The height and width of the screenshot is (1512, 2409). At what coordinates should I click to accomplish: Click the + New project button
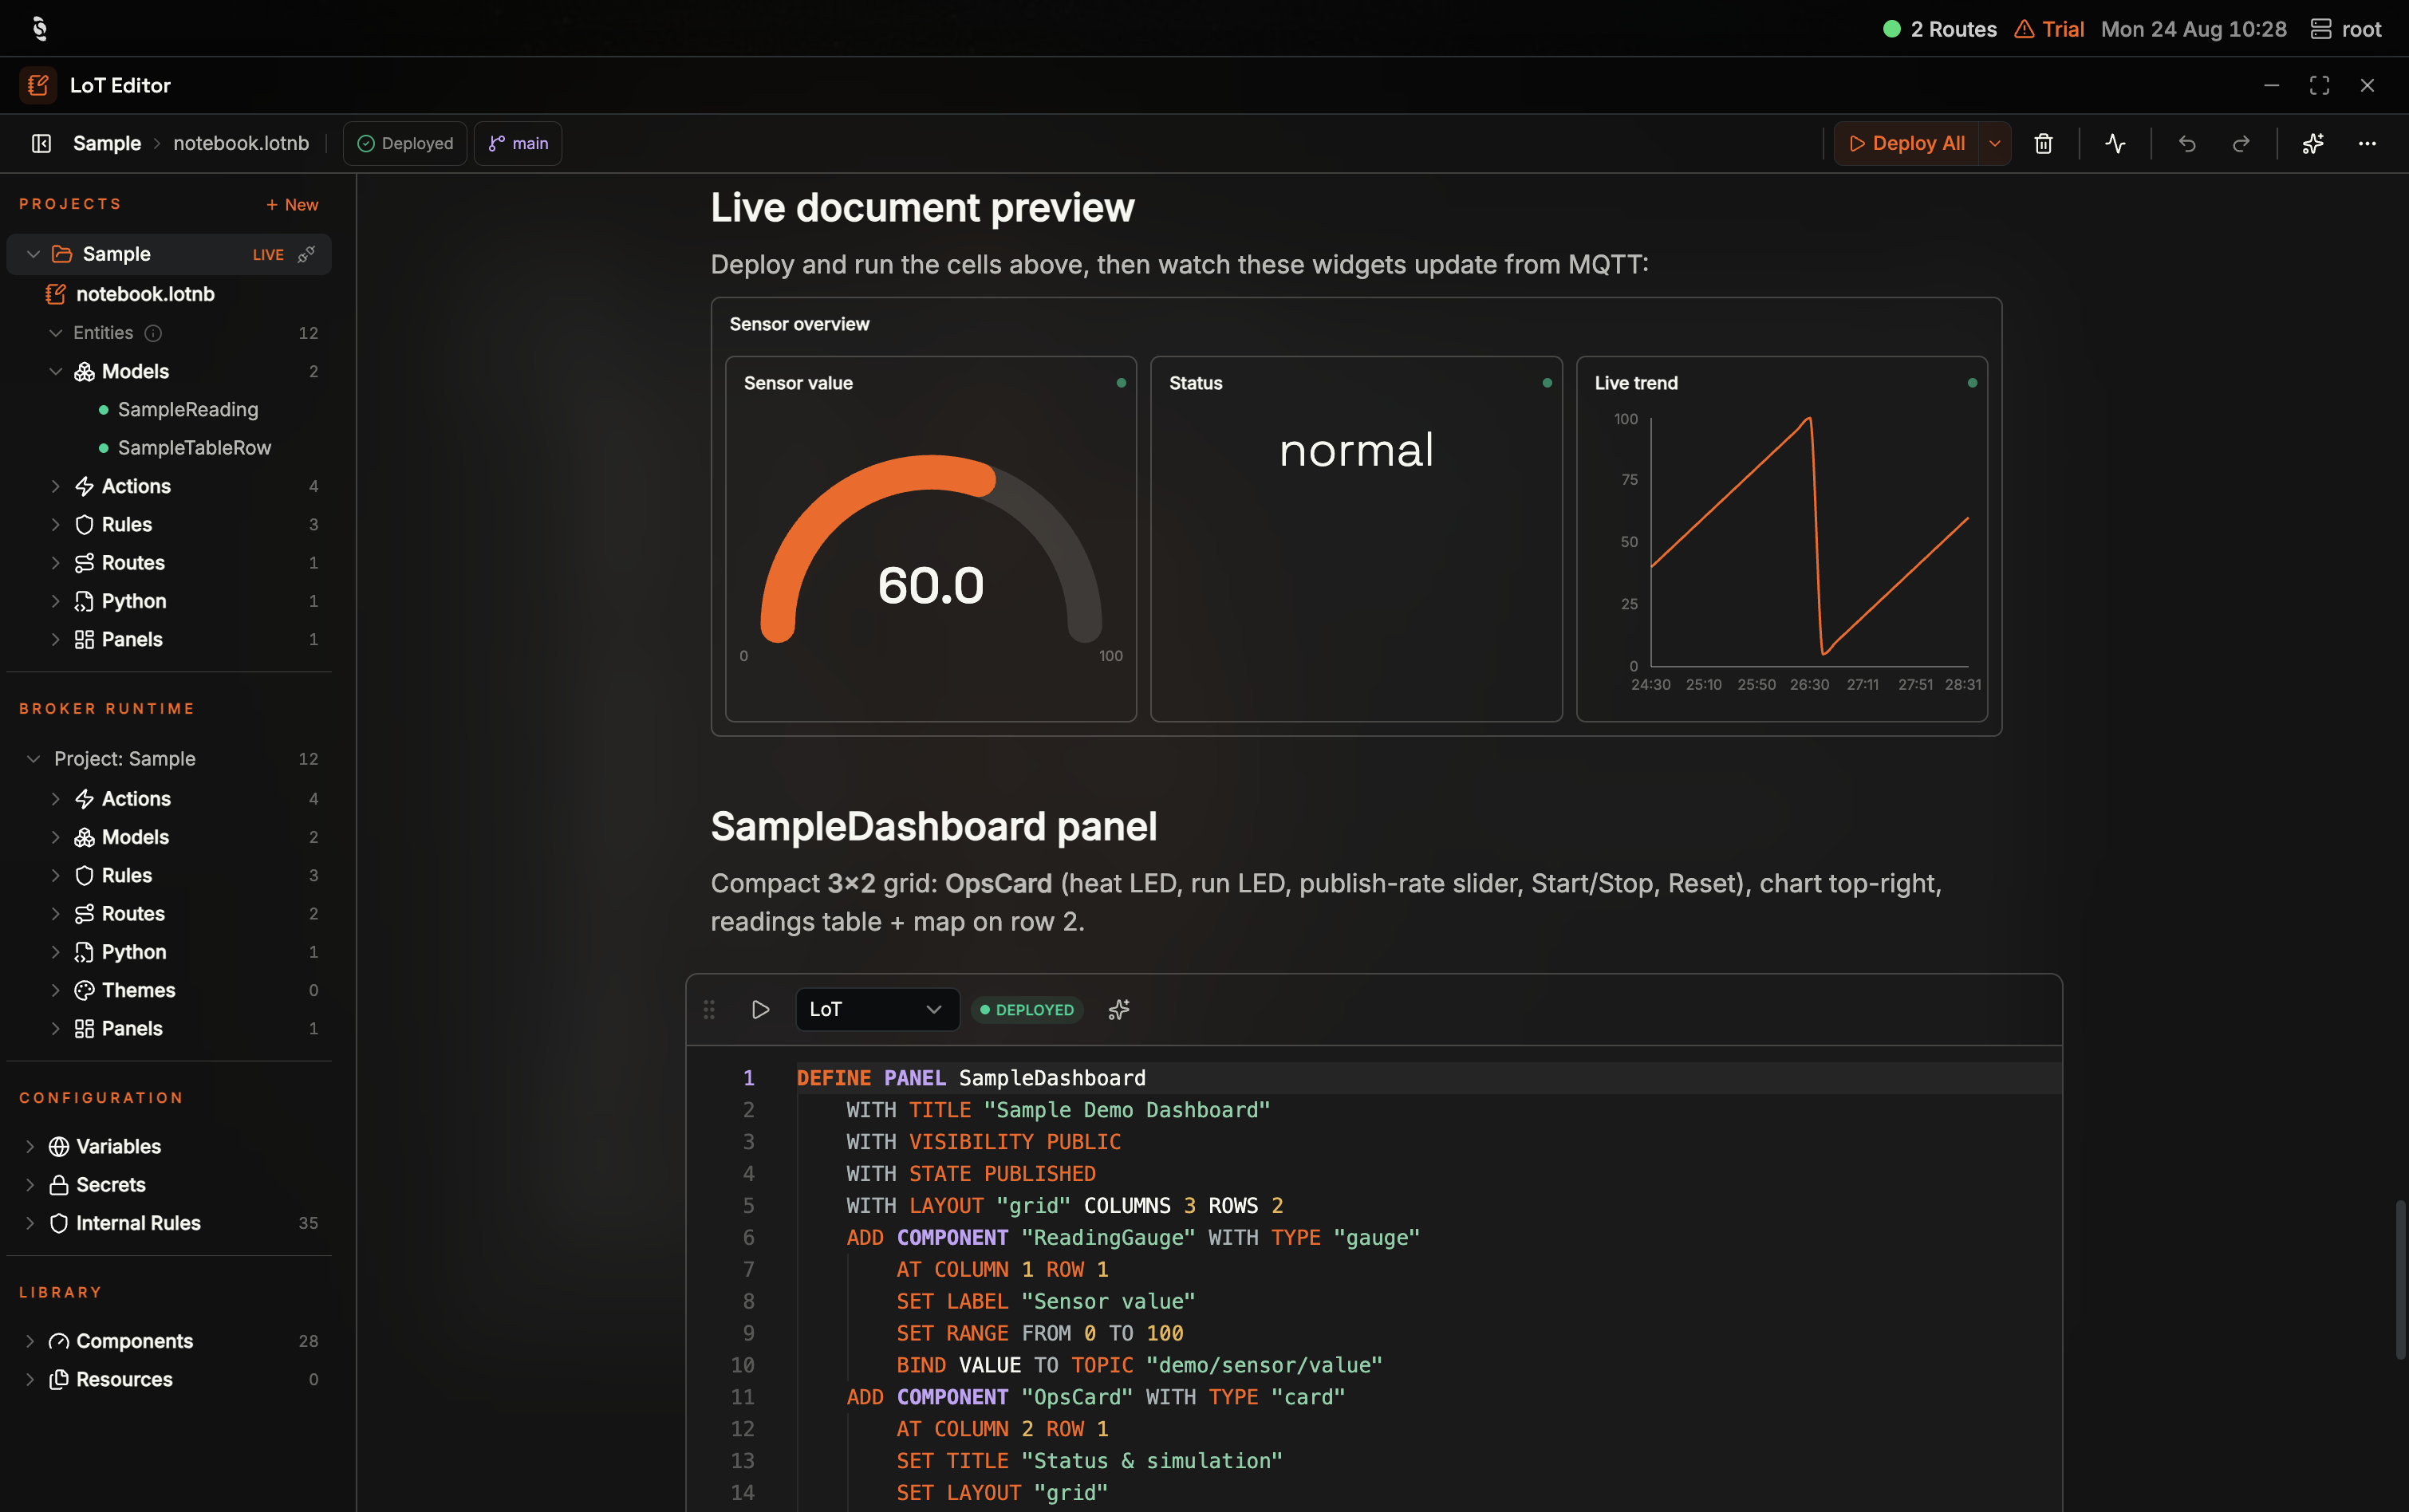292,204
